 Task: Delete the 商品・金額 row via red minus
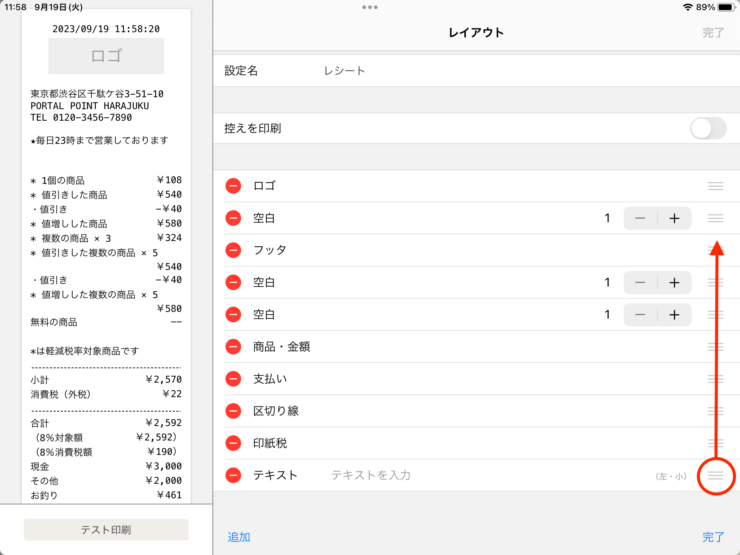(233, 347)
